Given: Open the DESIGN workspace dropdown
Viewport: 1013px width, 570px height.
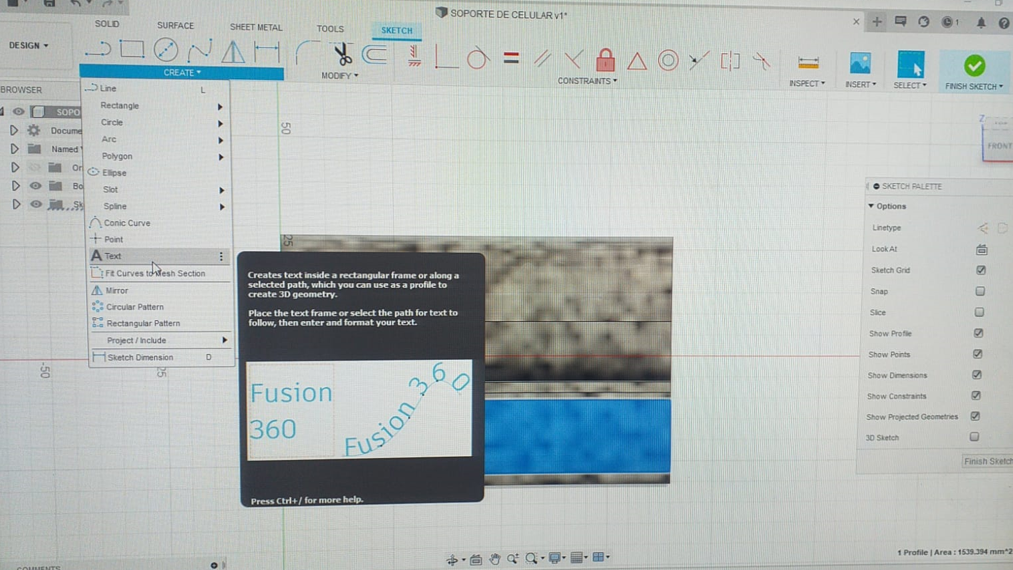Looking at the screenshot, I should tap(28, 45).
